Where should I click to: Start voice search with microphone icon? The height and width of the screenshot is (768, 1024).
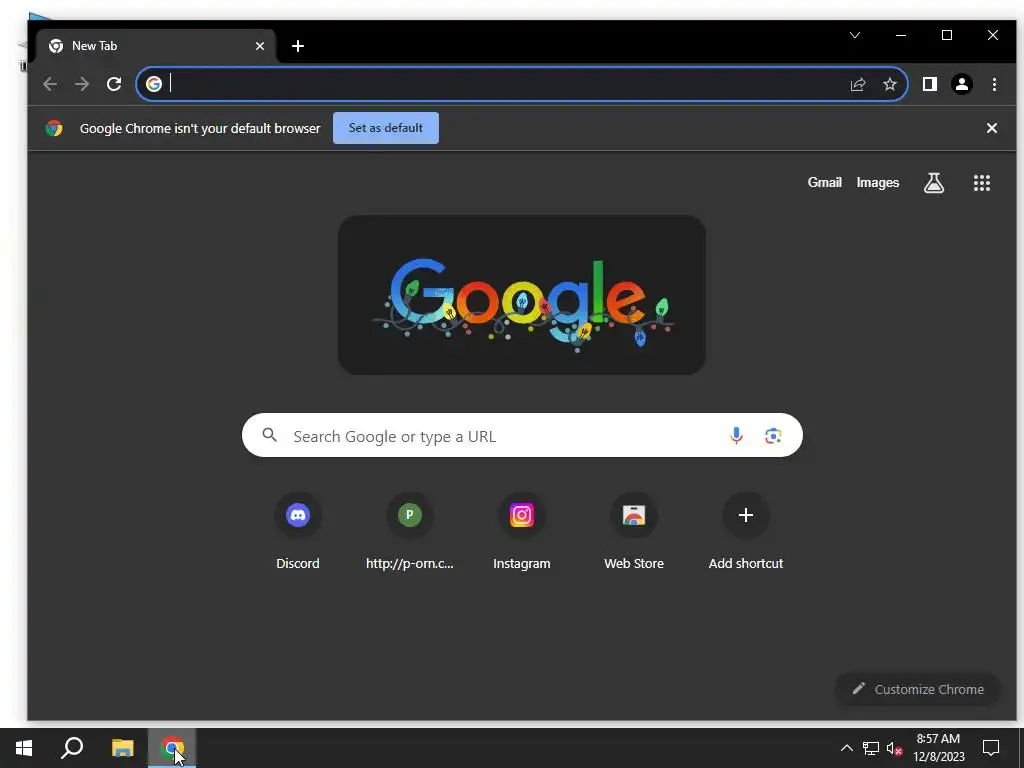(x=736, y=436)
